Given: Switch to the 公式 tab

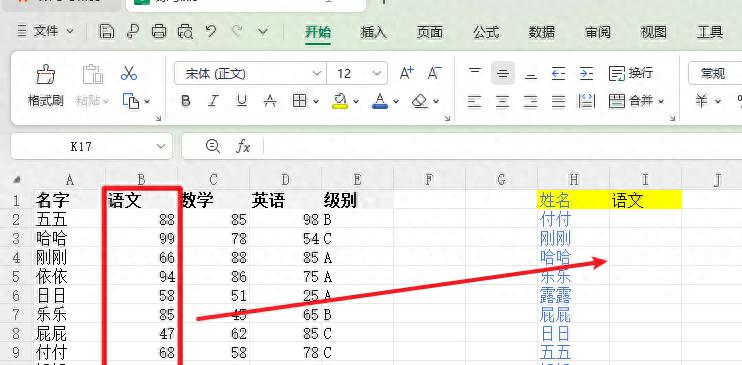Looking at the screenshot, I should [486, 32].
